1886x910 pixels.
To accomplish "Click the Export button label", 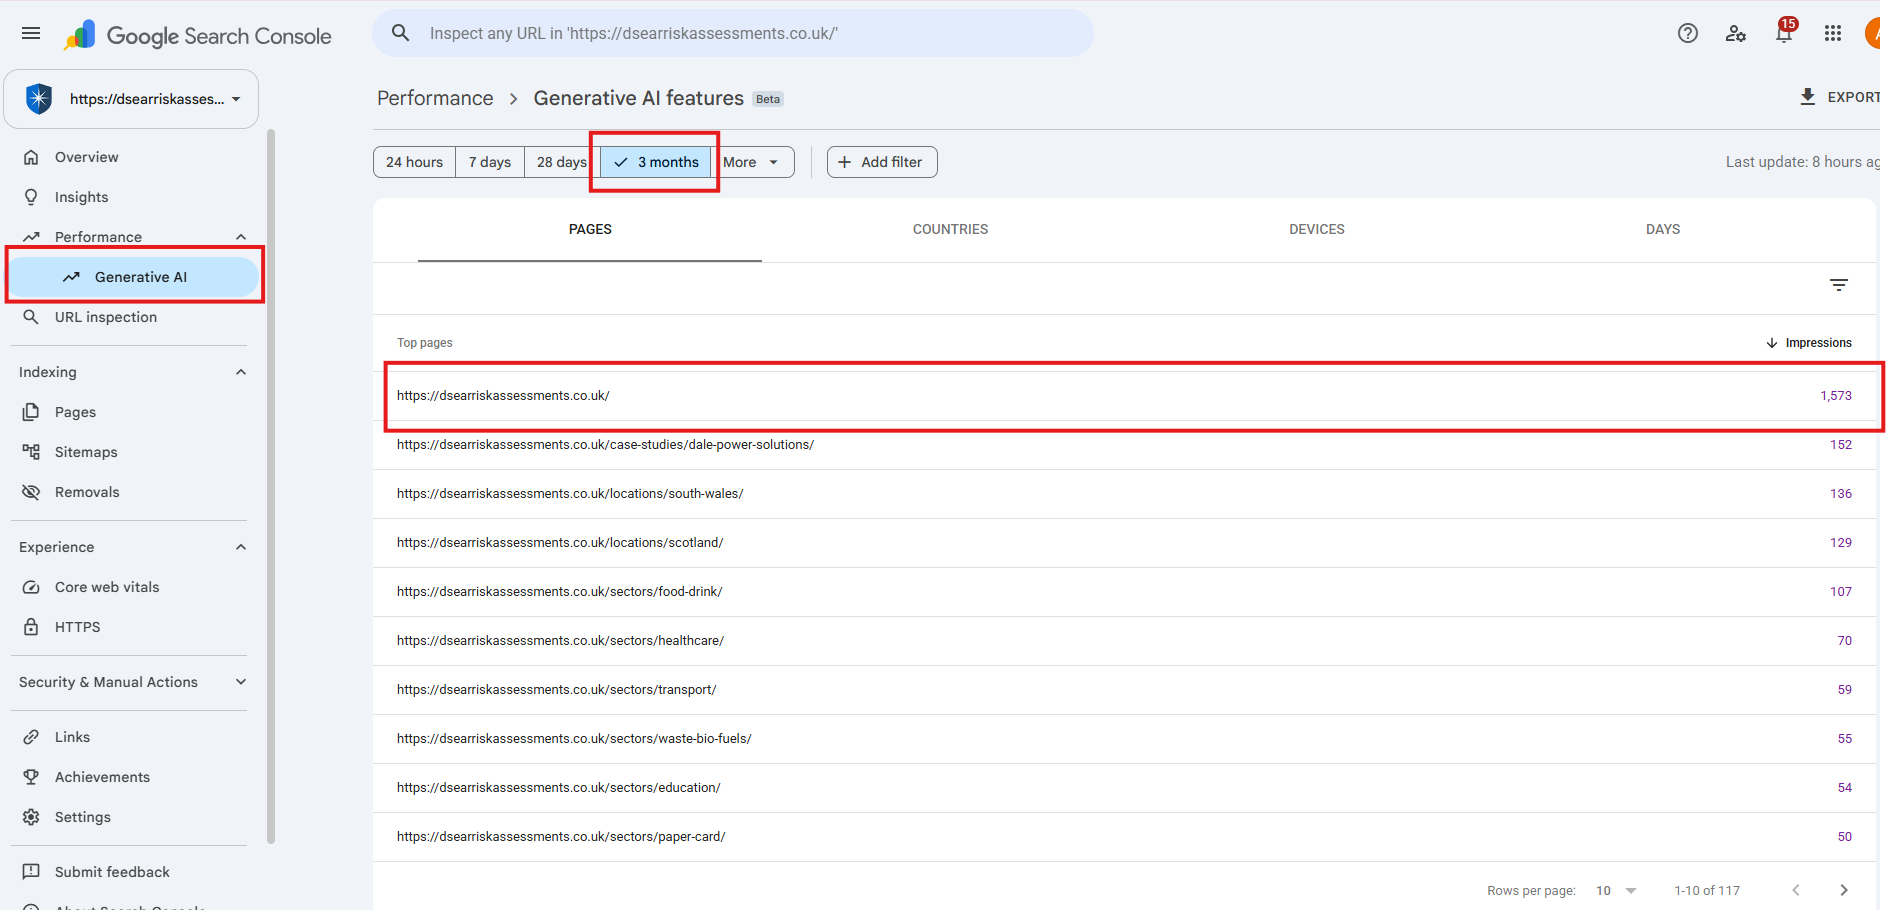I will click(x=1856, y=97).
